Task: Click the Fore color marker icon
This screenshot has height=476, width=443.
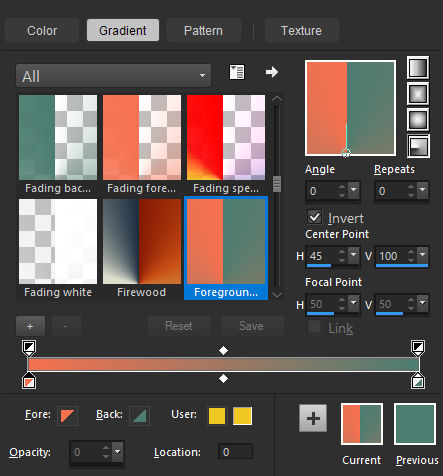Action: tap(67, 416)
